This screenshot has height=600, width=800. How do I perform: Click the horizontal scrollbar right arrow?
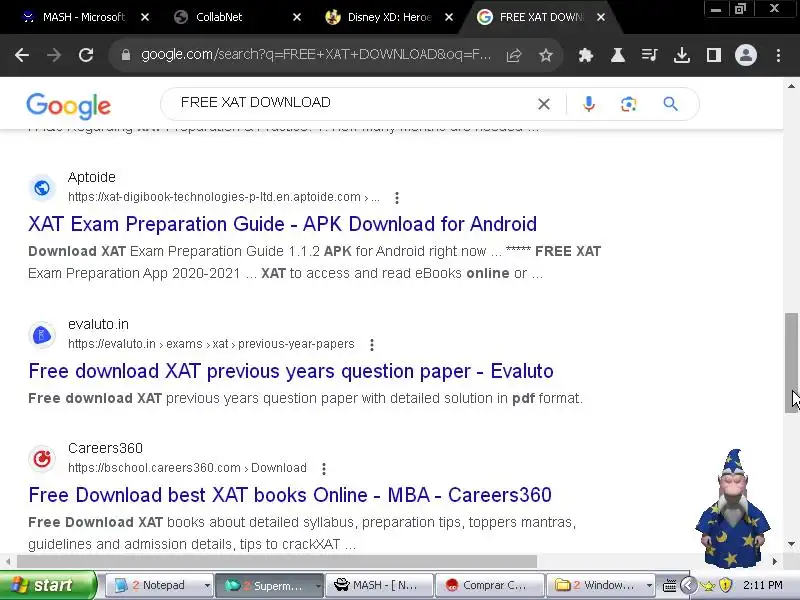775,561
